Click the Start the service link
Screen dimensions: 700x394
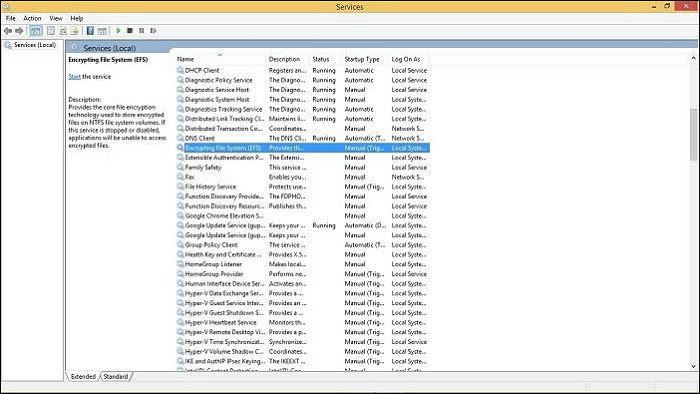pos(90,77)
